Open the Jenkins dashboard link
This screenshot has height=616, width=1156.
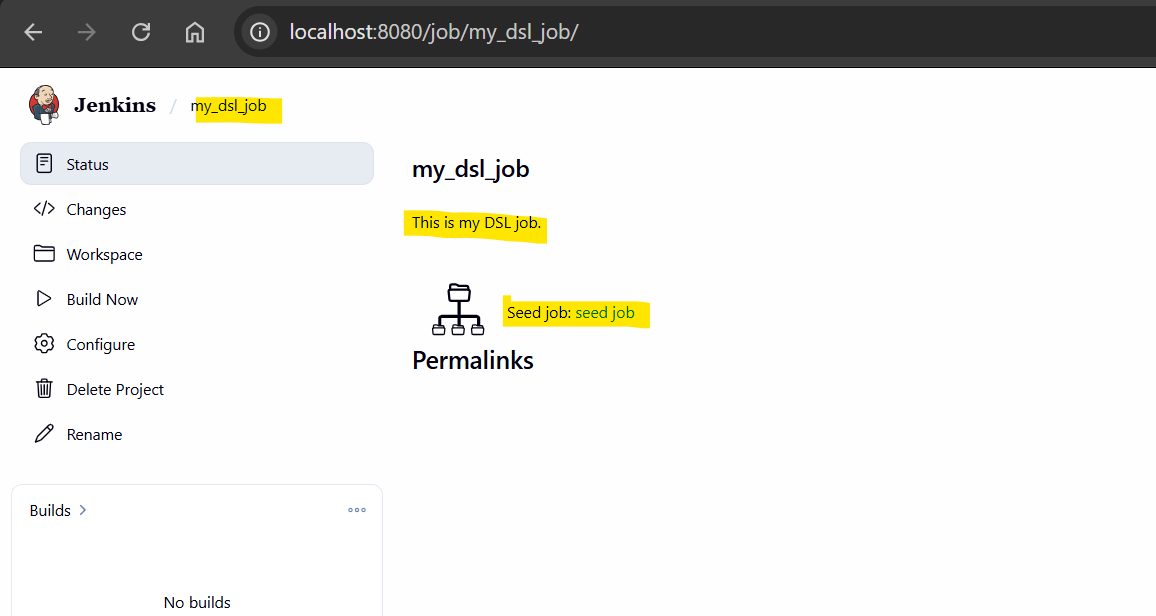click(x=115, y=105)
